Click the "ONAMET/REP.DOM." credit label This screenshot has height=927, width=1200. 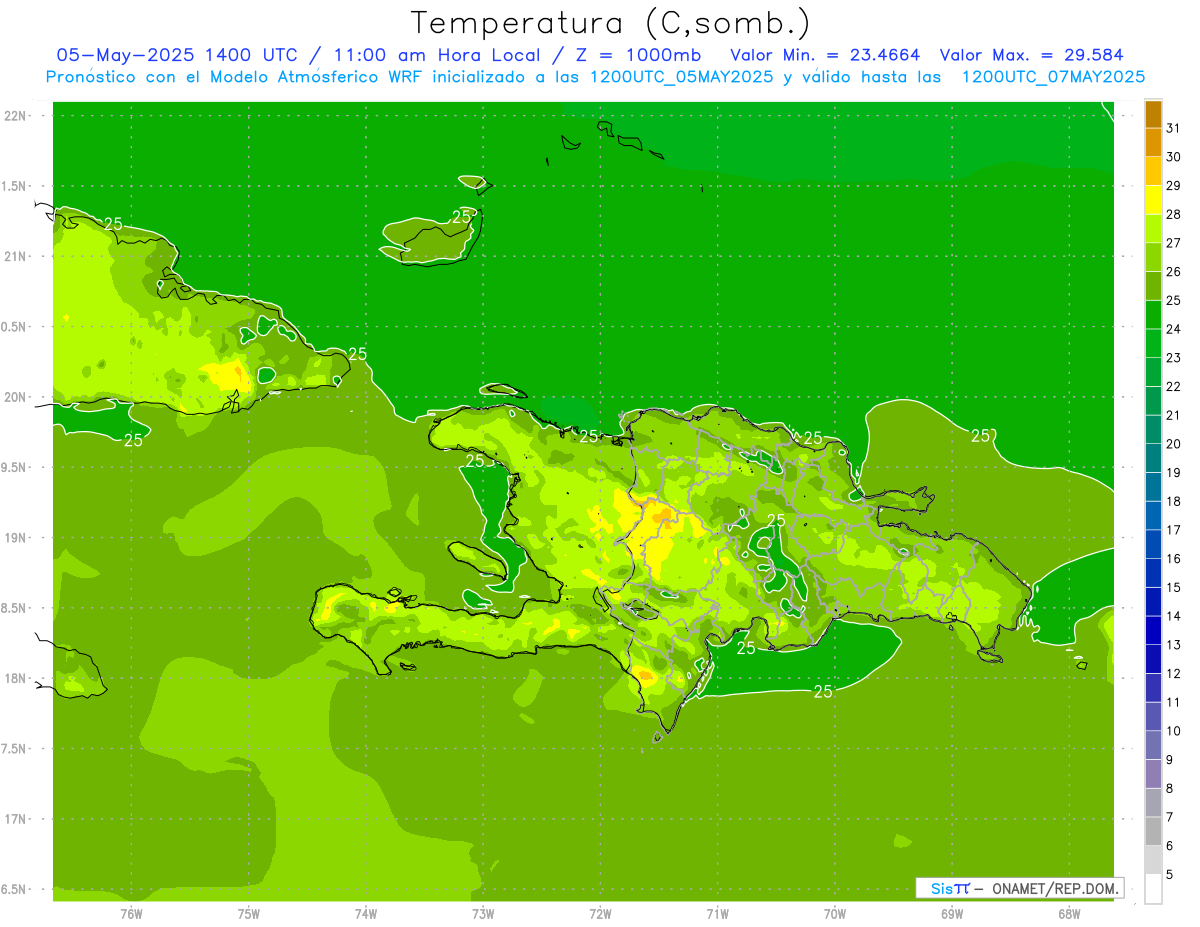tap(1055, 888)
